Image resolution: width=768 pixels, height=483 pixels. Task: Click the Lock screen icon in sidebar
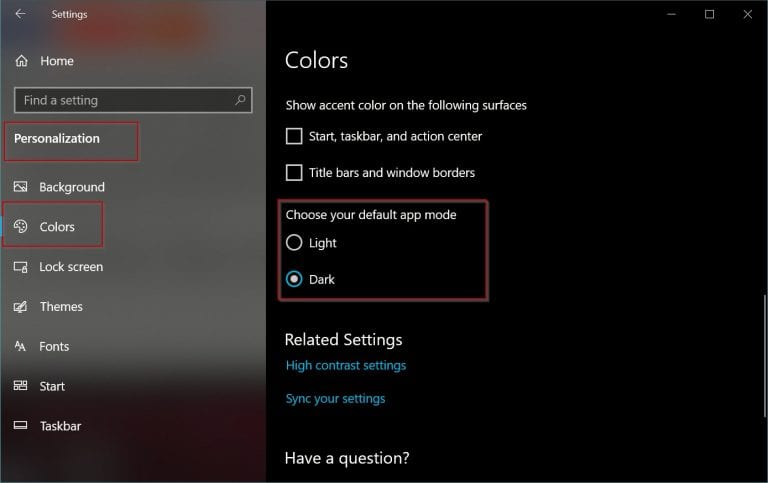[21, 266]
